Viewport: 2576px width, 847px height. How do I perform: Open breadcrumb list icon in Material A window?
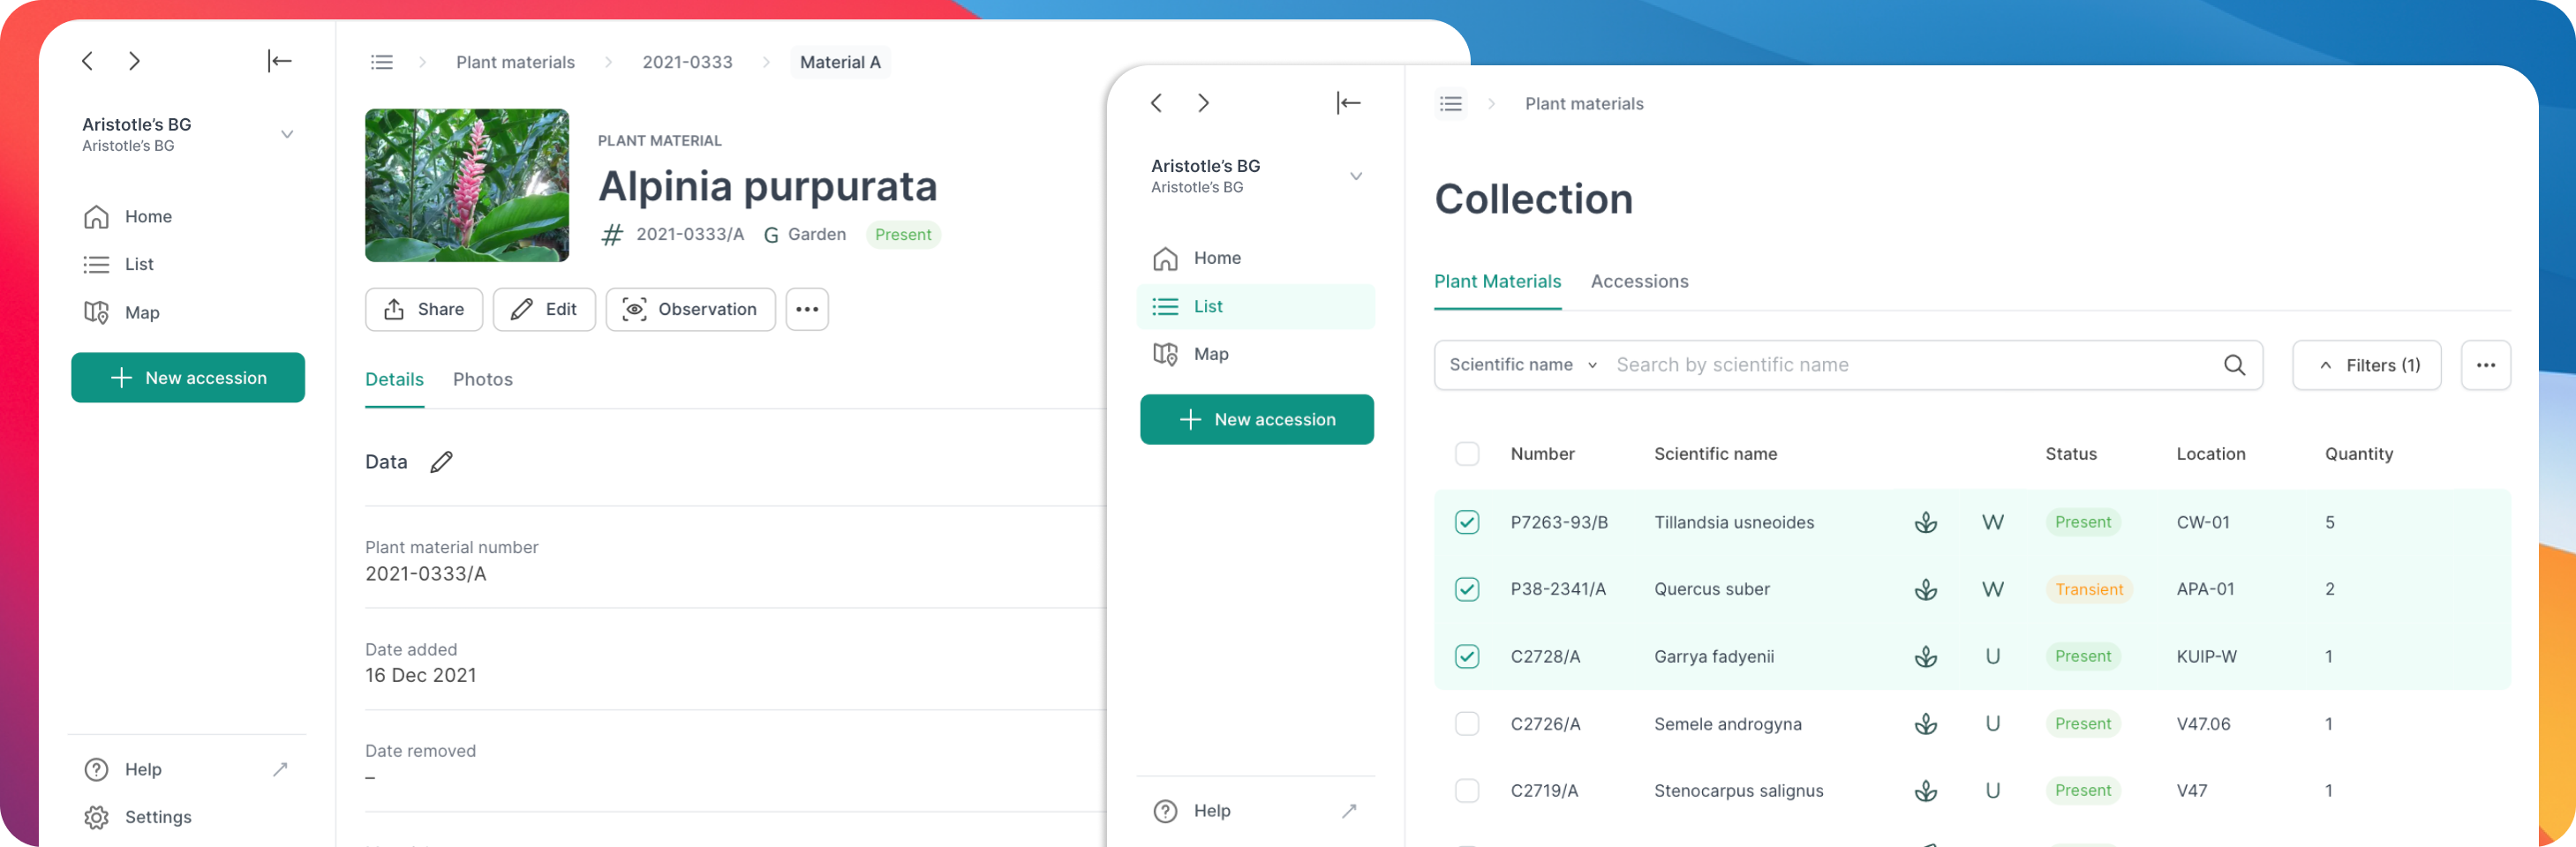point(382,62)
